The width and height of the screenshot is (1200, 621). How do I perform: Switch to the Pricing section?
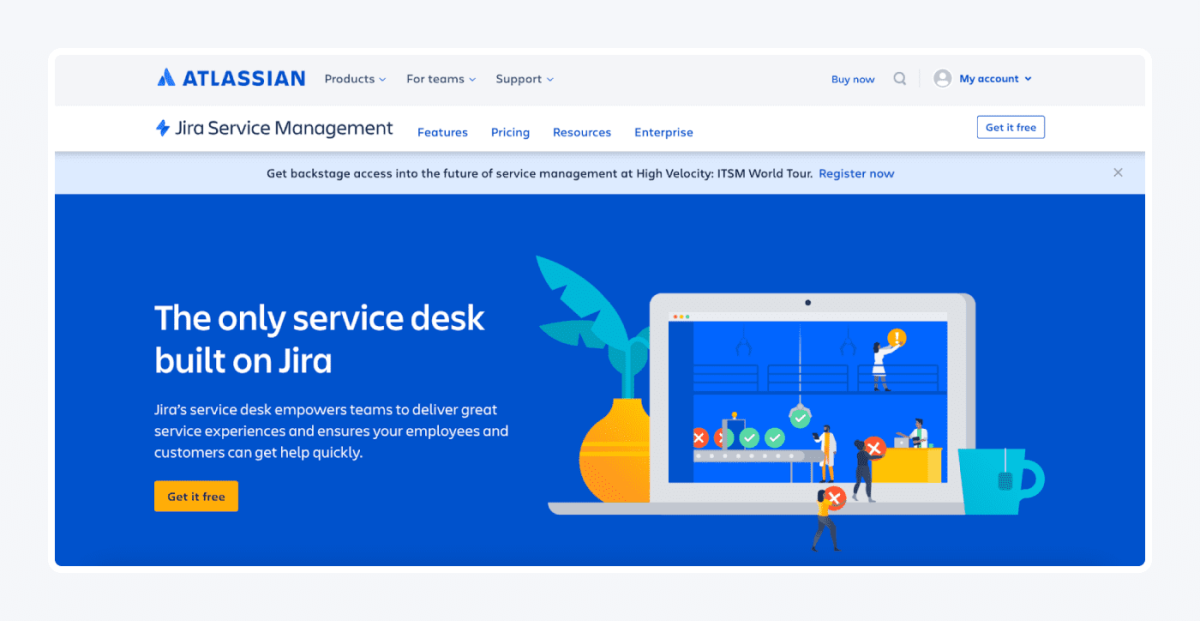click(510, 132)
